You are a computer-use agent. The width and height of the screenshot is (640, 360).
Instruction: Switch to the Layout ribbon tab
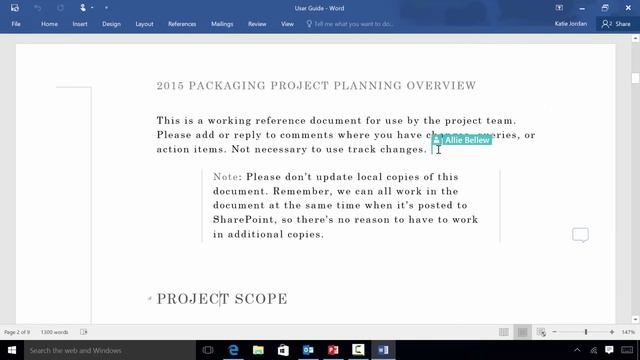[144, 24]
